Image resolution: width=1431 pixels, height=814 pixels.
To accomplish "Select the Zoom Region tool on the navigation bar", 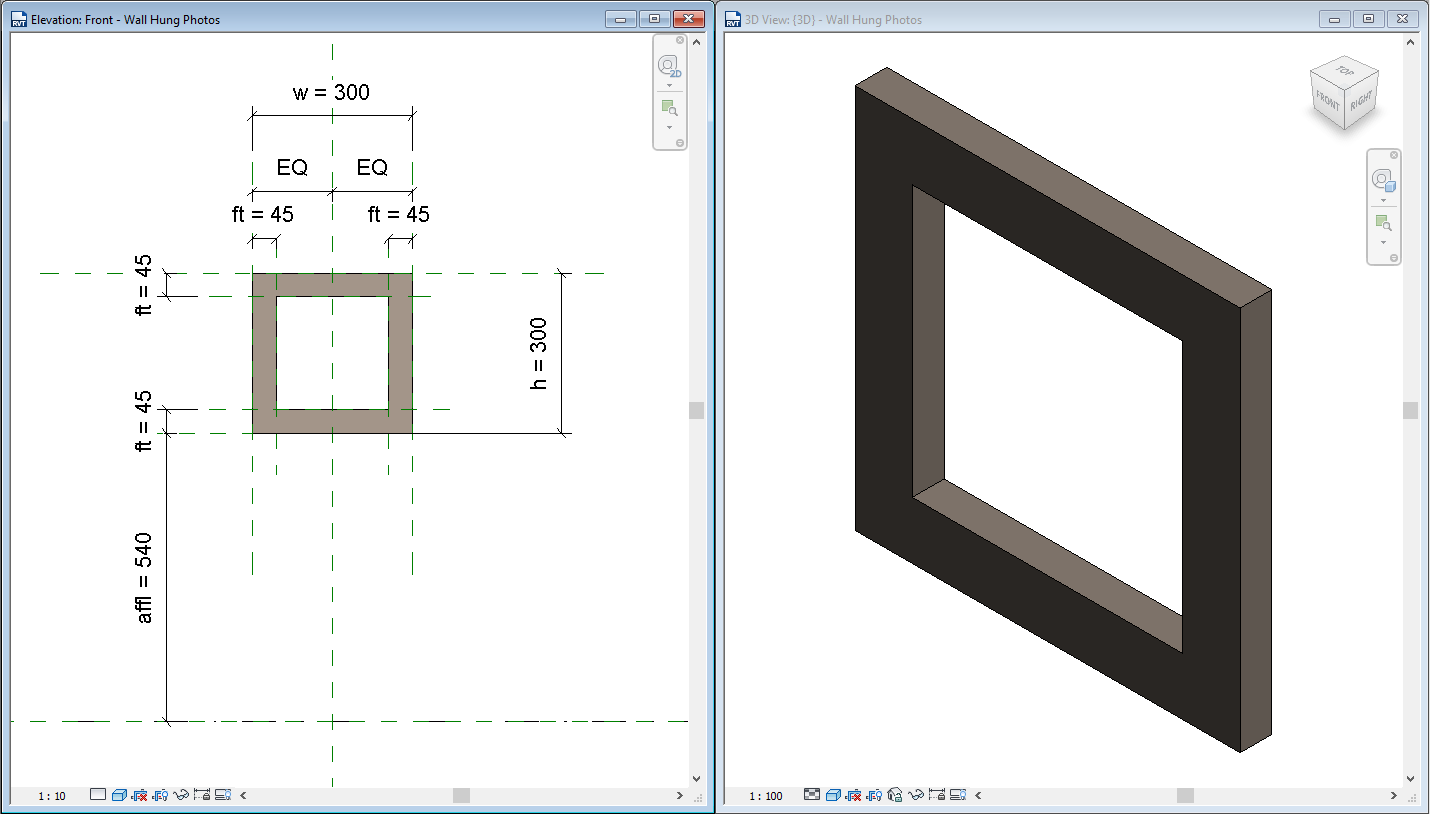I will (669, 106).
